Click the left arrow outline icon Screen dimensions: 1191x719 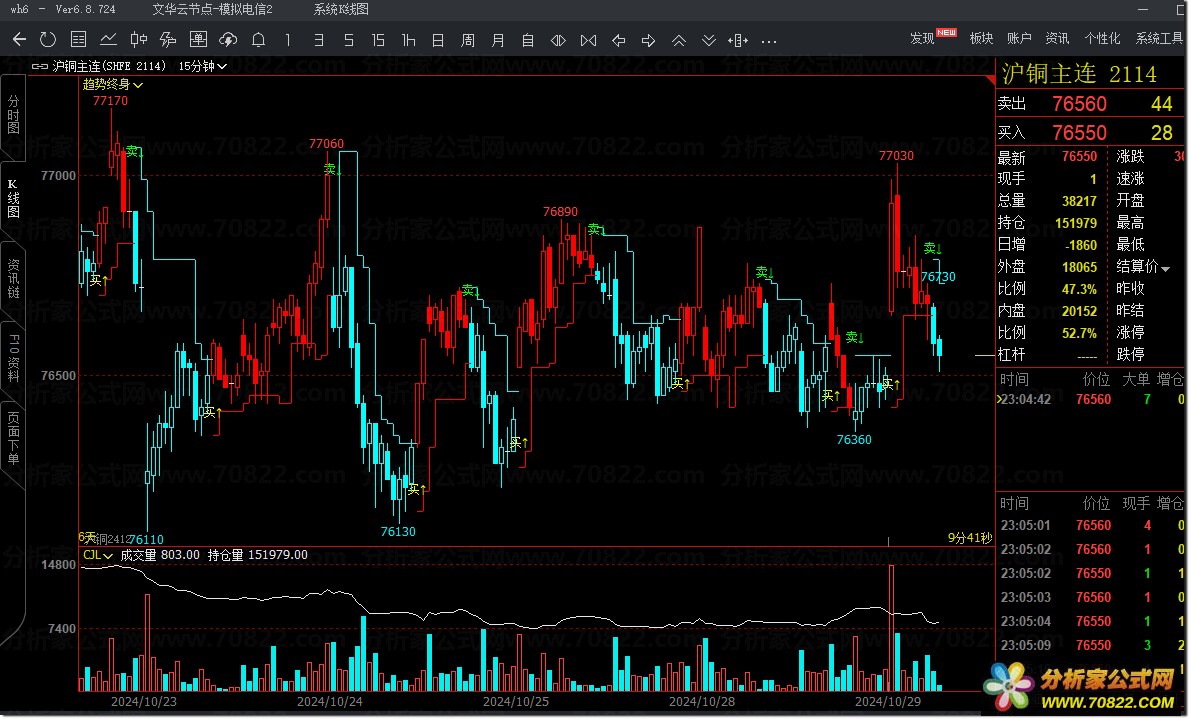tap(618, 39)
